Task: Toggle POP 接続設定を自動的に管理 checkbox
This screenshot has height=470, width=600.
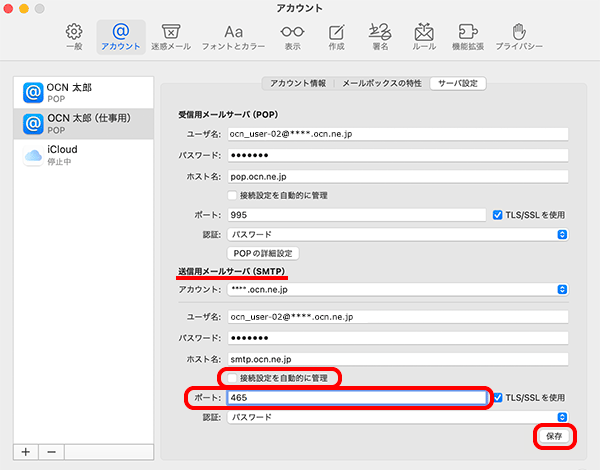Action: pyautogui.click(x=232, y=196)
